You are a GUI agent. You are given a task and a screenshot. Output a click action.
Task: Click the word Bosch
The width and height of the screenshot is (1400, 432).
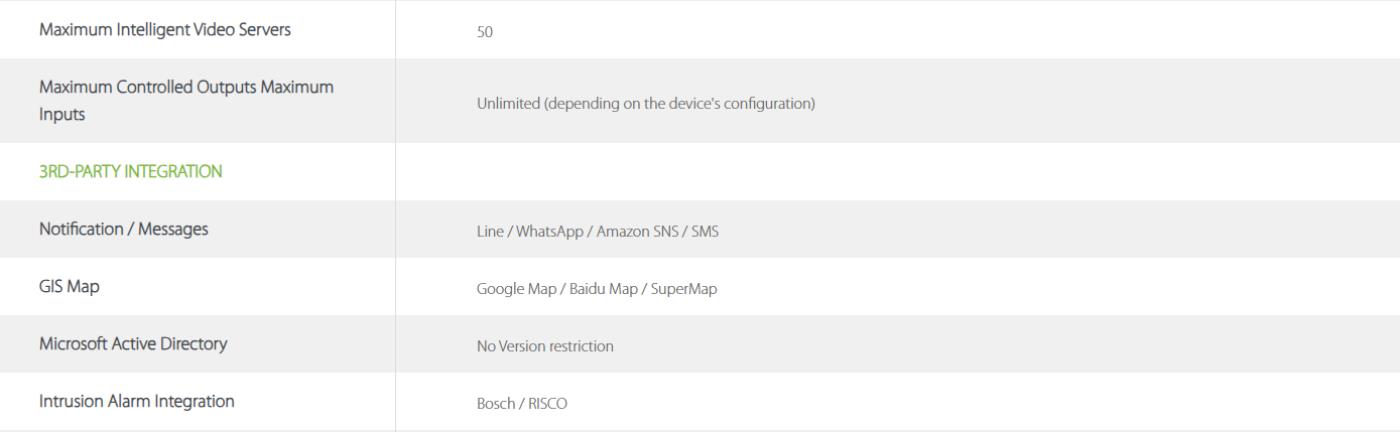pyautogui.click(x=495, y=404)
